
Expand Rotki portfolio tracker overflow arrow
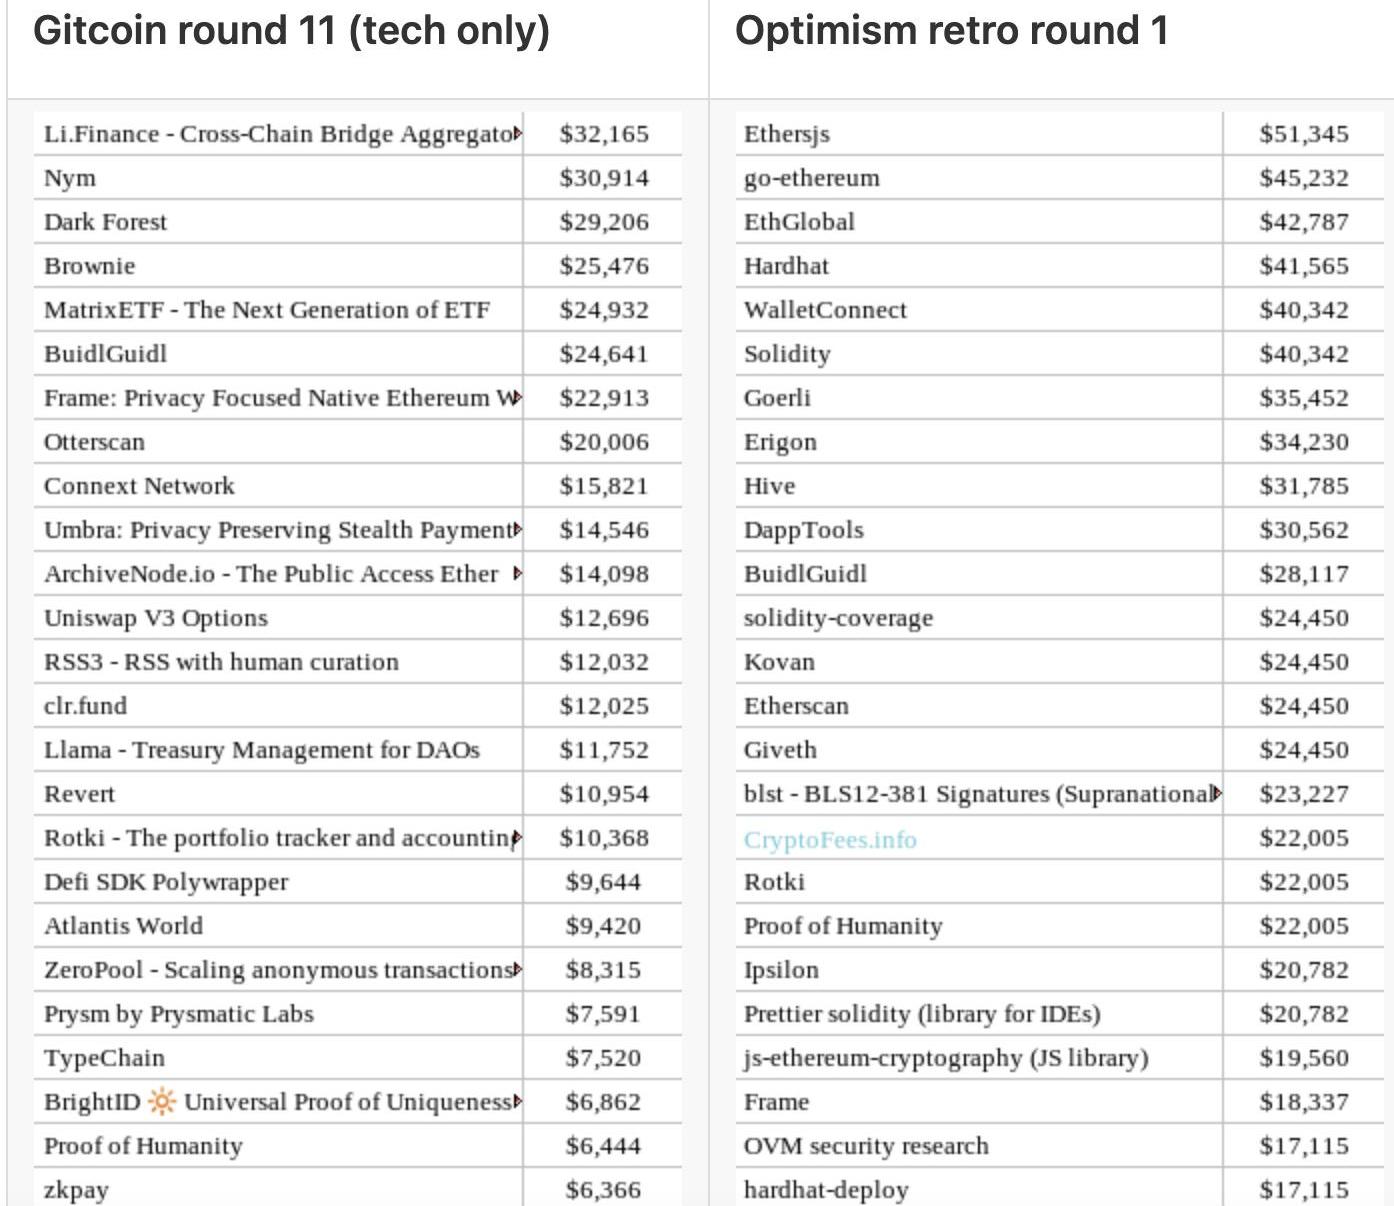coord(517,838)
